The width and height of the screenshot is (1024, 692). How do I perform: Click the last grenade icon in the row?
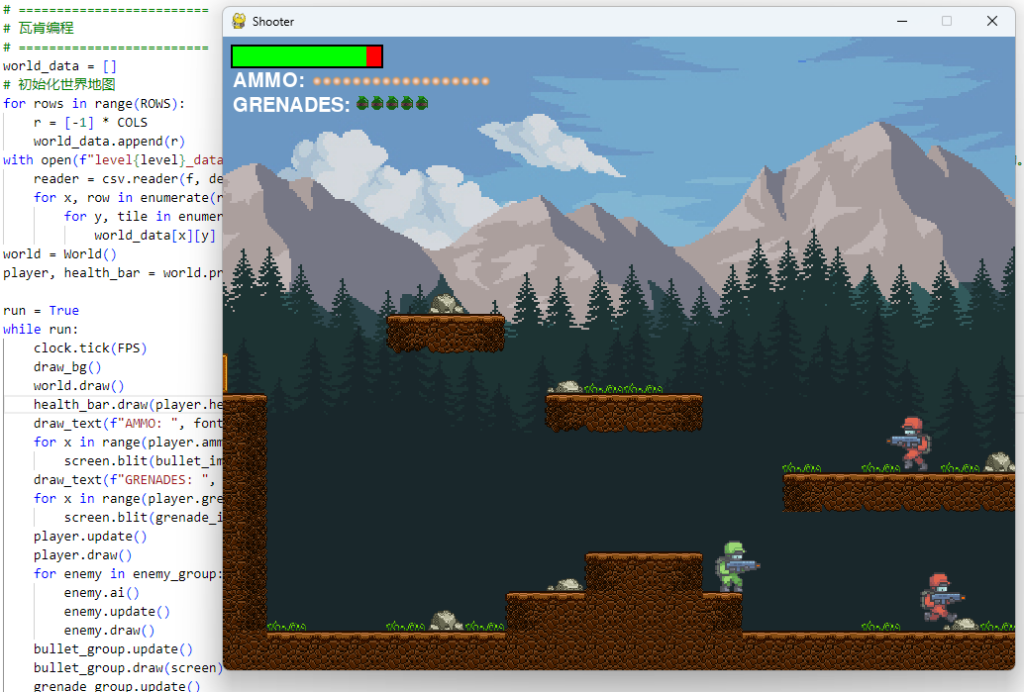click(422, 103)
